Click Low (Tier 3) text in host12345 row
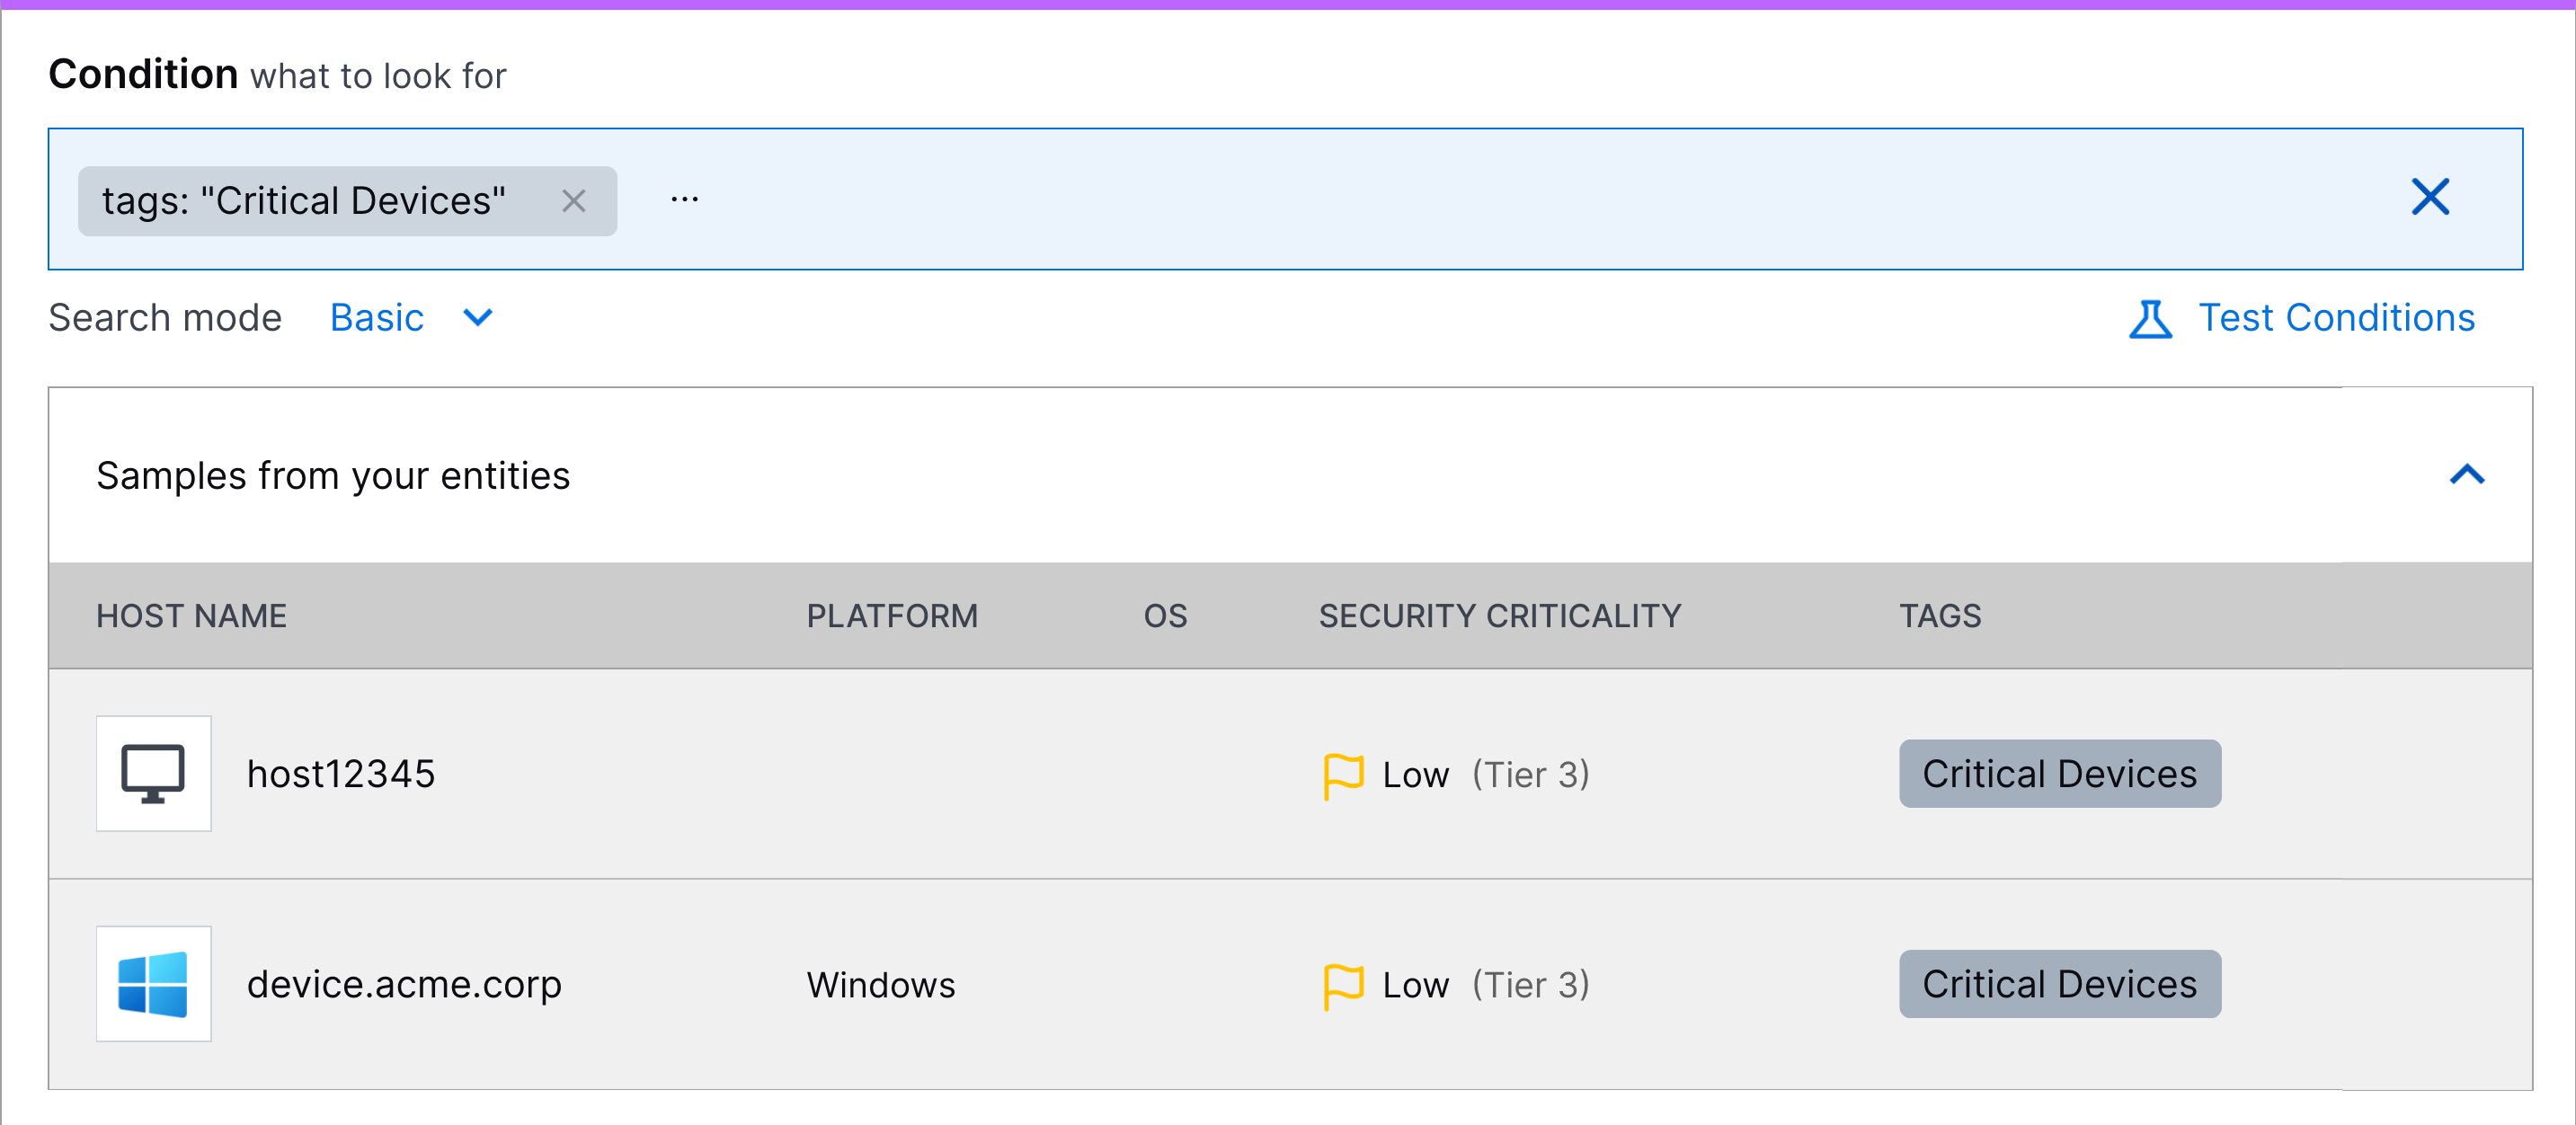2576x1125 pixels. [1486, 775]
